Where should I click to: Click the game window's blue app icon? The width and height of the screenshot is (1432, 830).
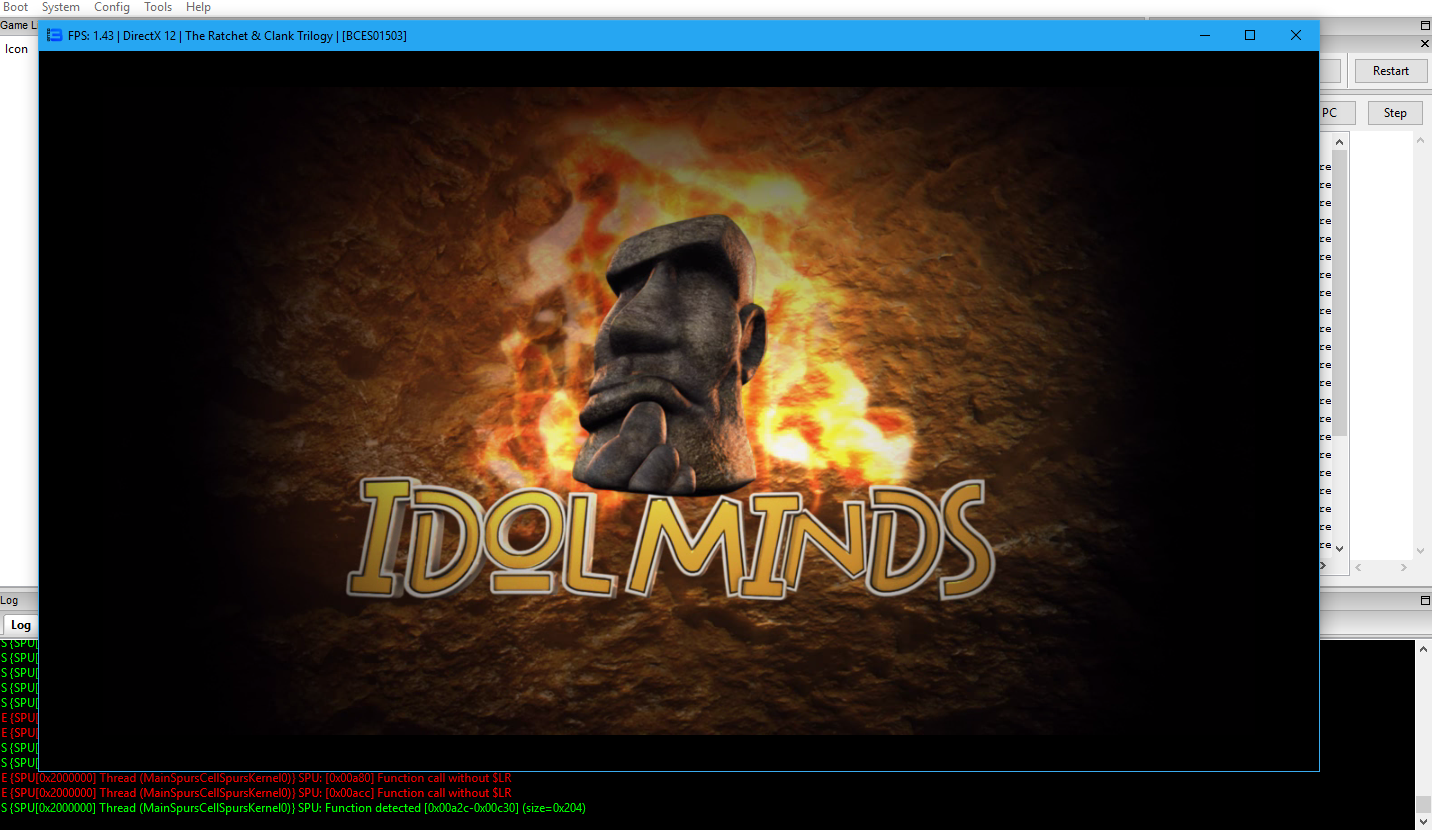54,35
